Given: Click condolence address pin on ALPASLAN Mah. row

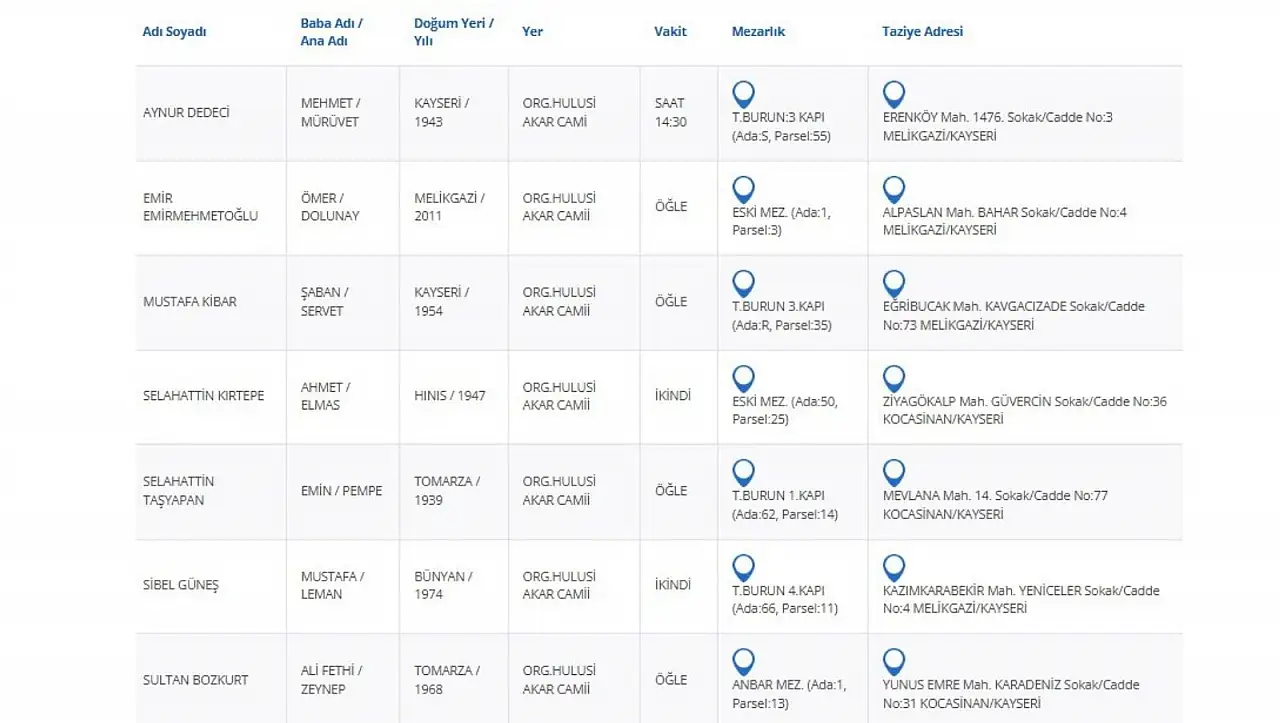Looking at the screenshot, I should 894,190.
